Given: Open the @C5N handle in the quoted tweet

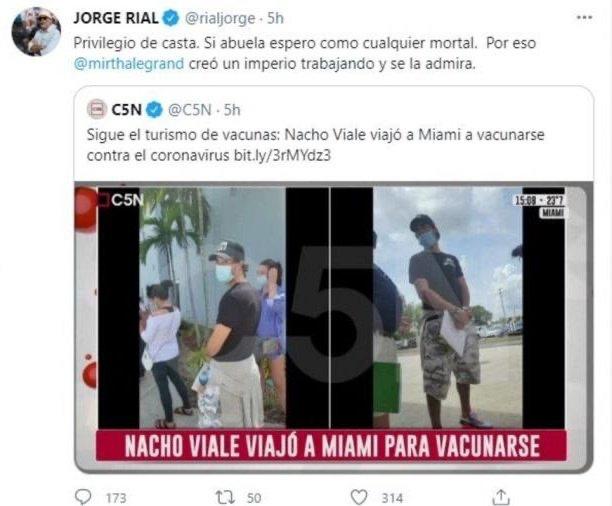Looking at the screenshot, I should click(x=189, y=110).
